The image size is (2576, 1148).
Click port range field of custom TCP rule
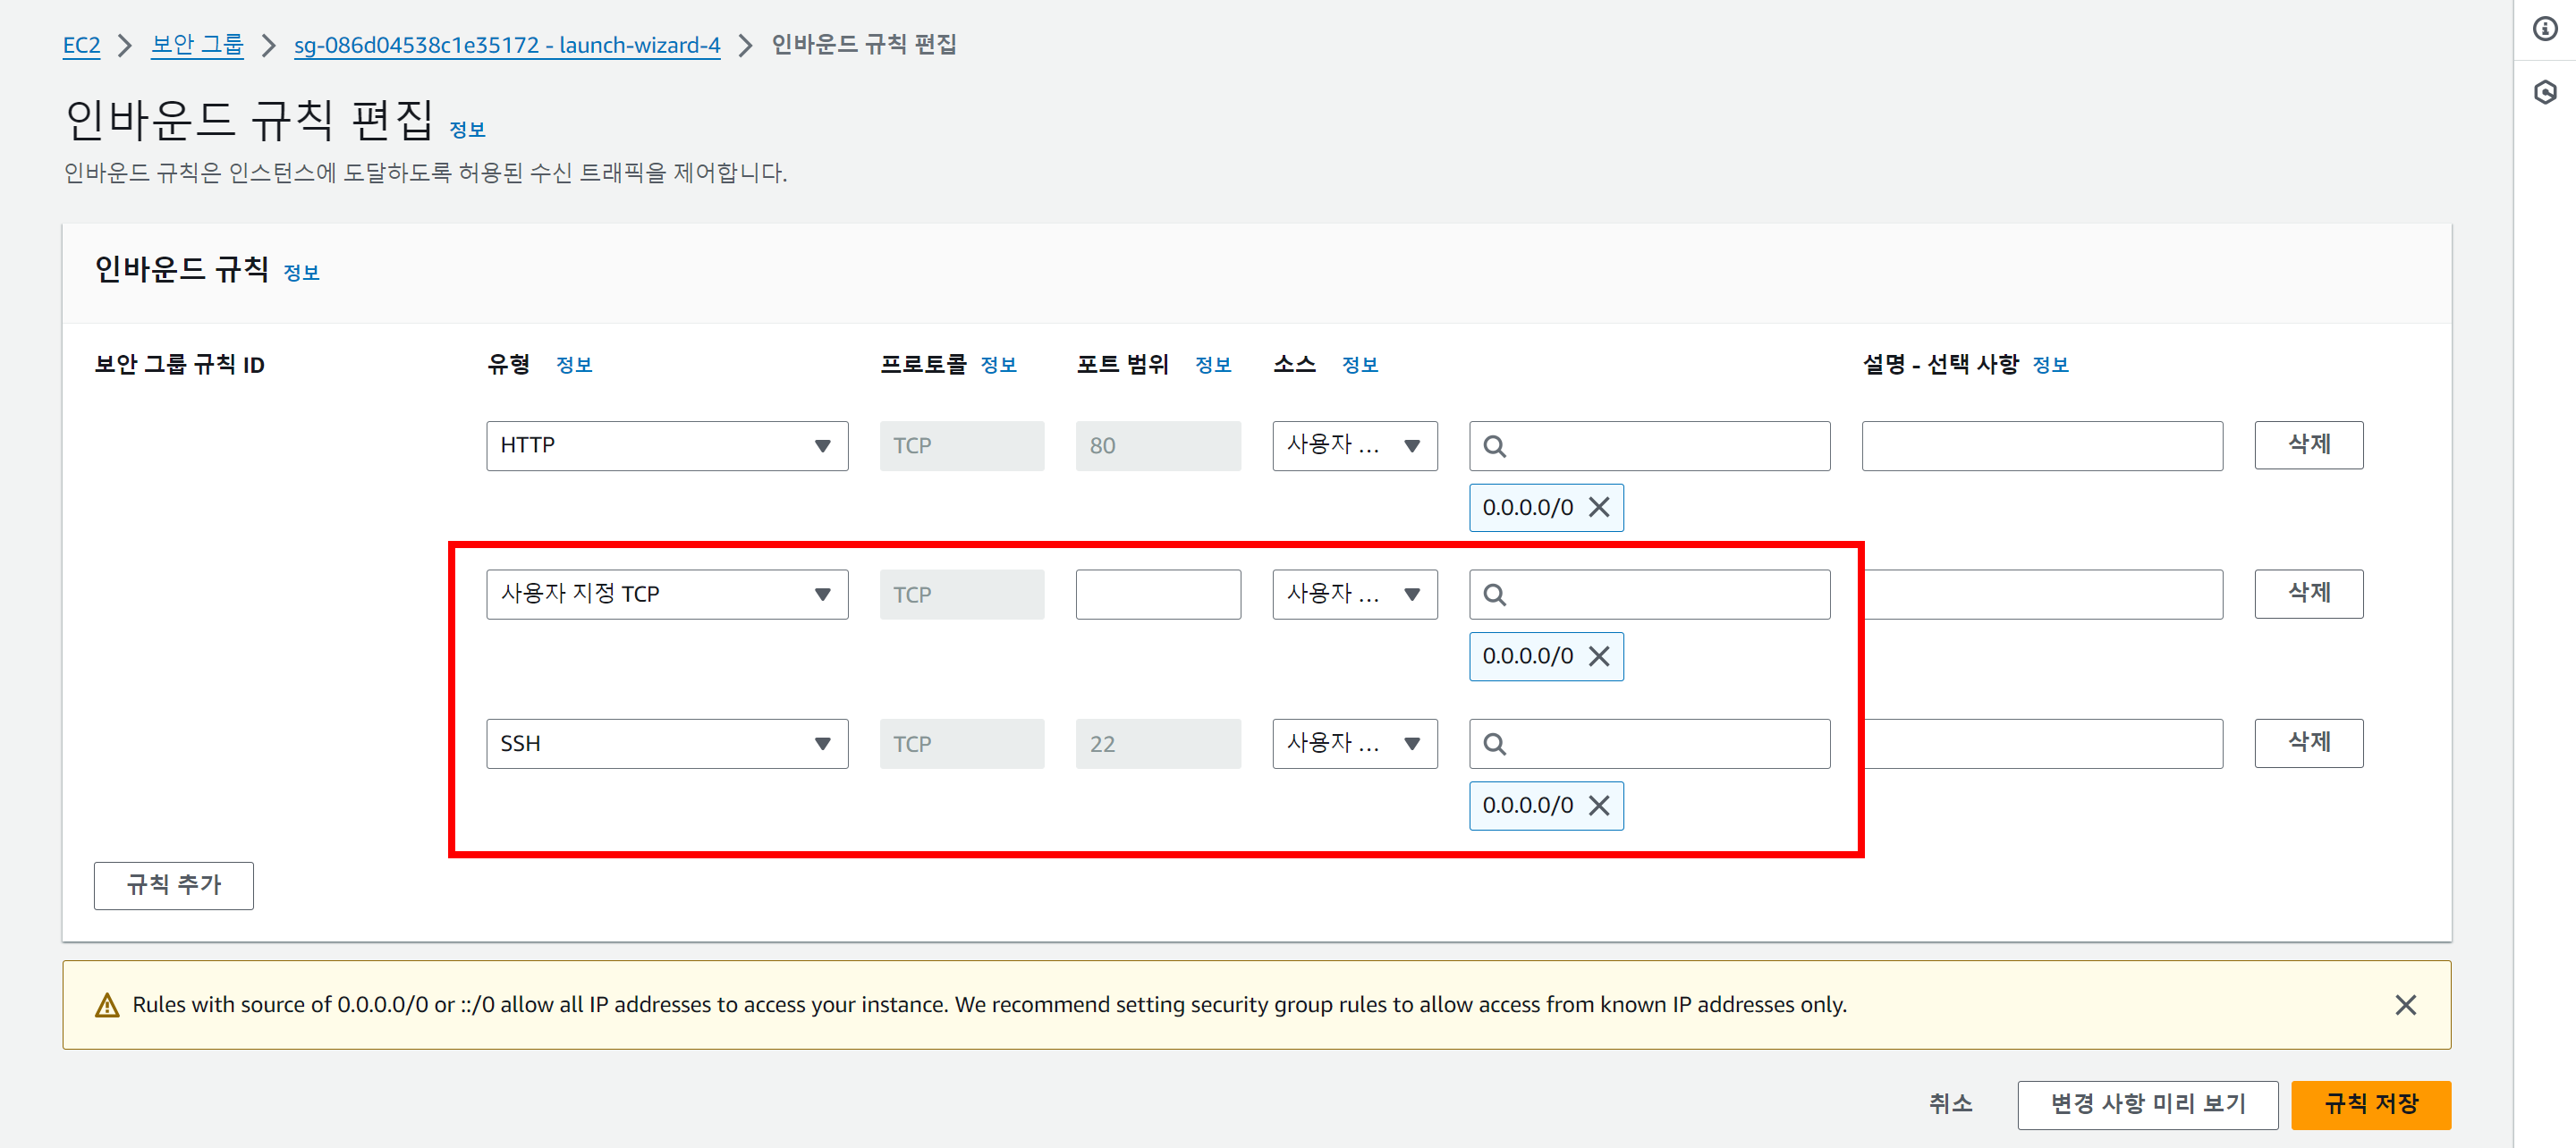[x=1157, y=595]
